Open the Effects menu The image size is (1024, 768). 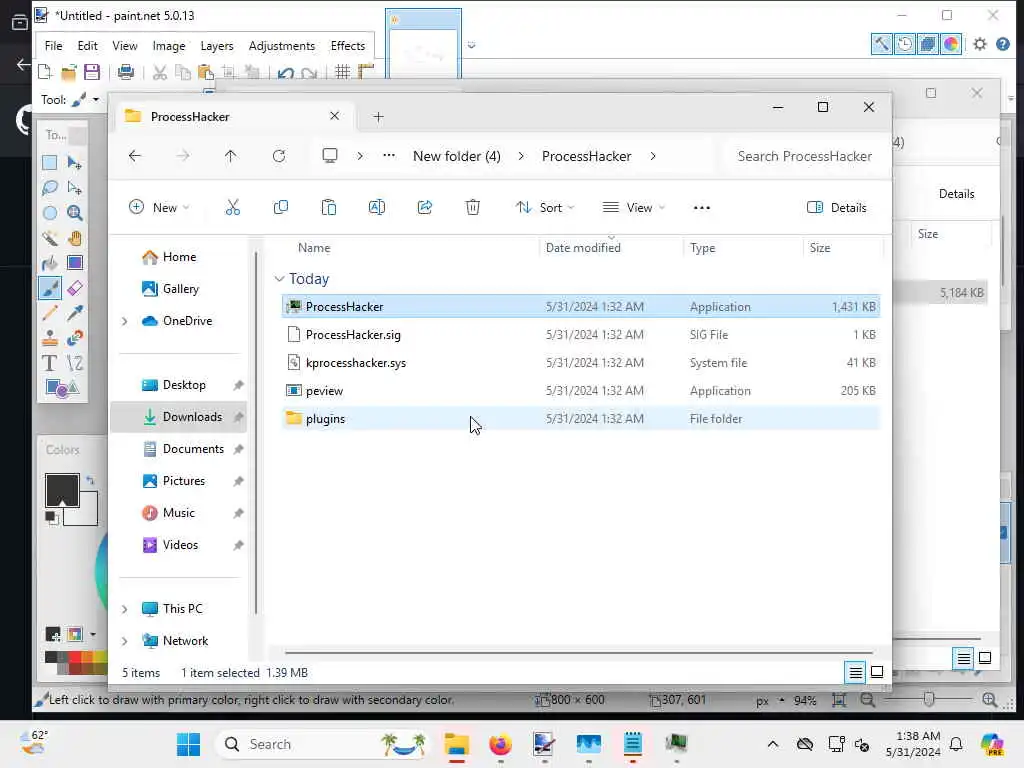click(x=347, y=46)
